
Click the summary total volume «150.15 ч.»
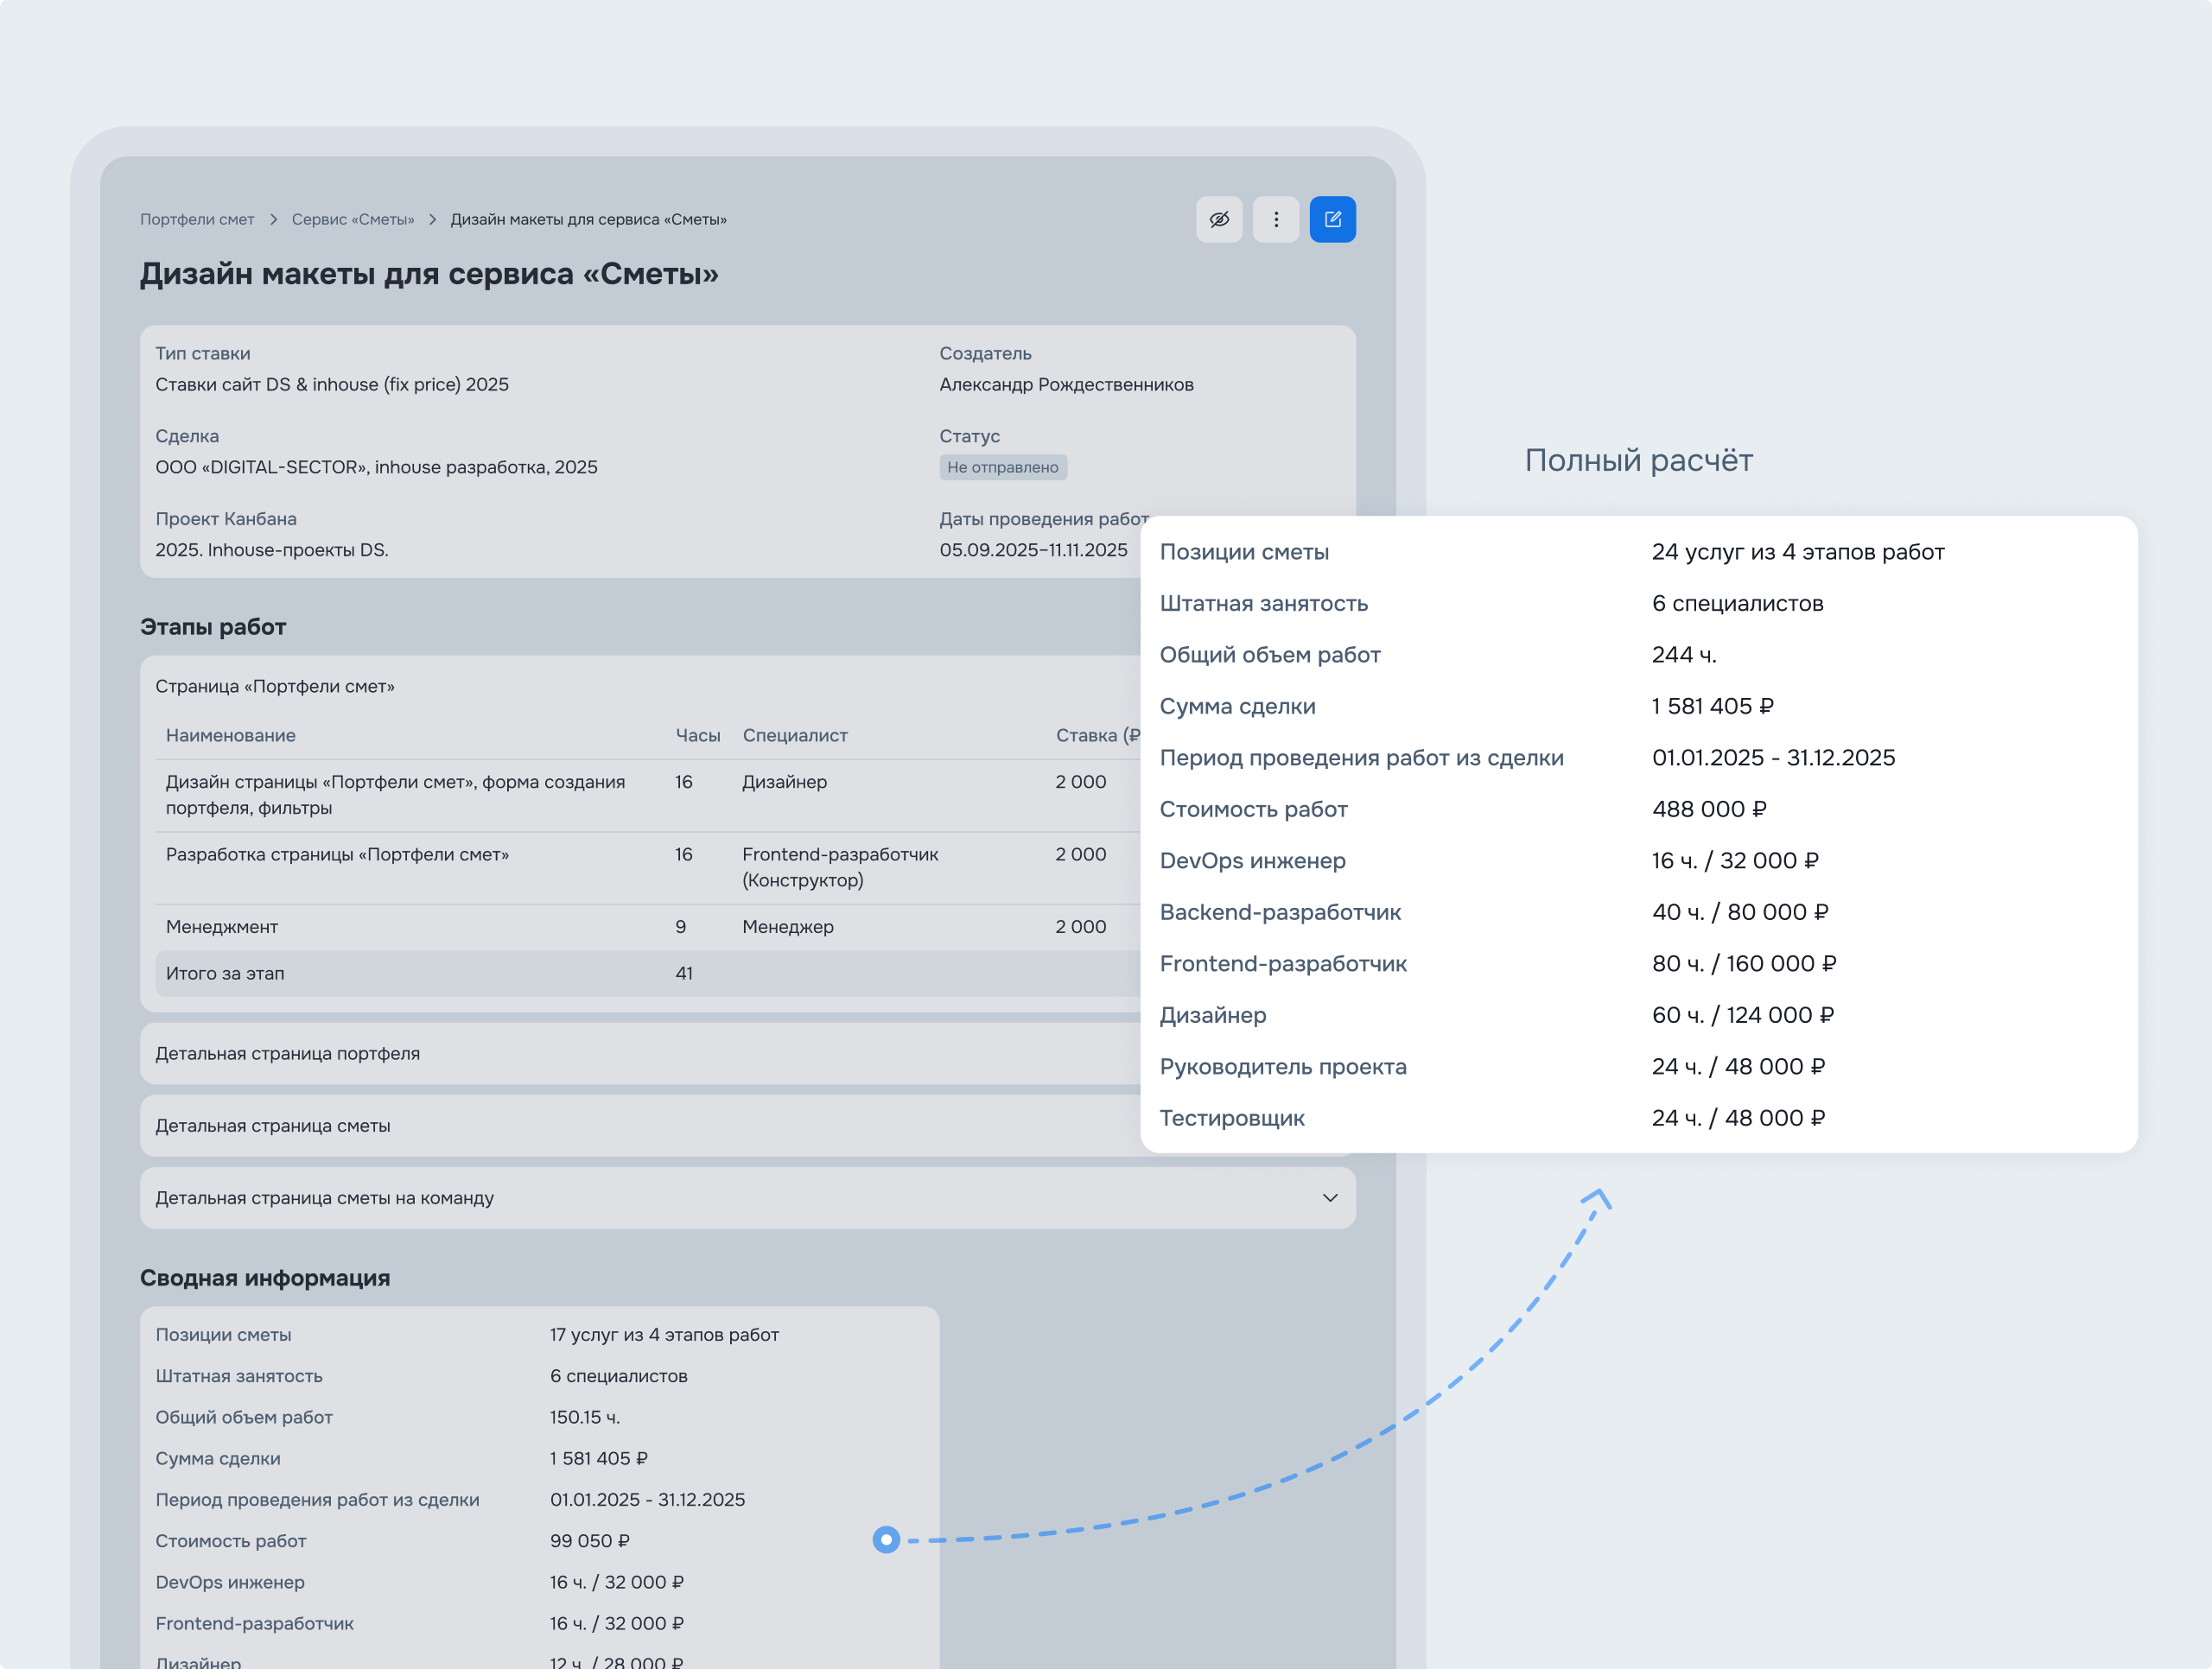tap(585, 1417)
